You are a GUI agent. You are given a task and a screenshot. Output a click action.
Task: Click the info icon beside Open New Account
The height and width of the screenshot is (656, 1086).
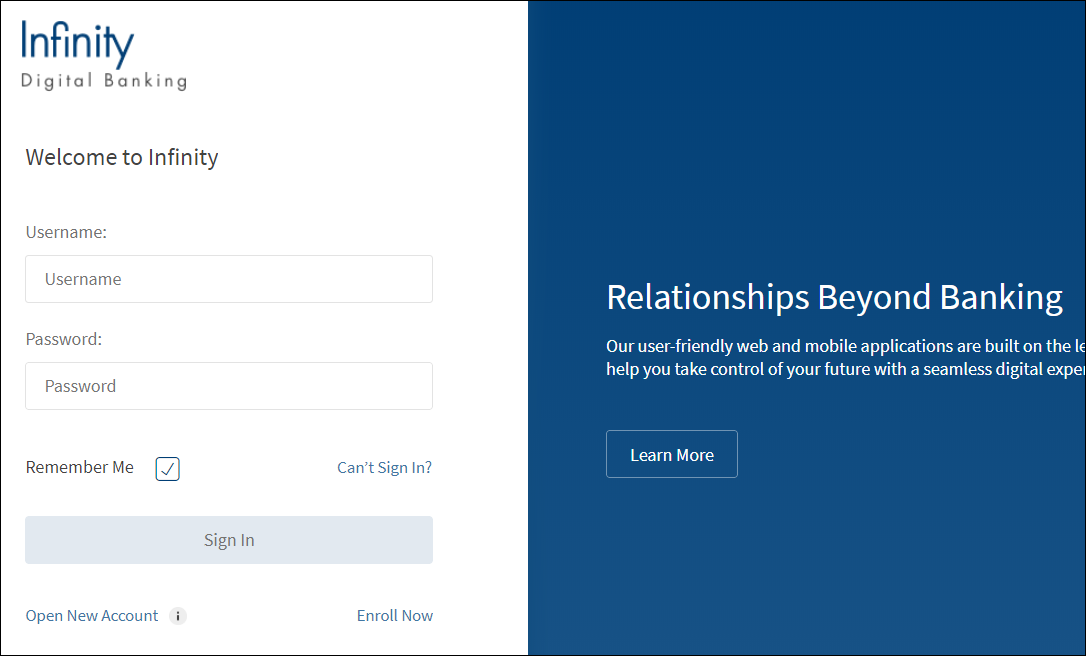pyautogui.click(x=178, y=616)
